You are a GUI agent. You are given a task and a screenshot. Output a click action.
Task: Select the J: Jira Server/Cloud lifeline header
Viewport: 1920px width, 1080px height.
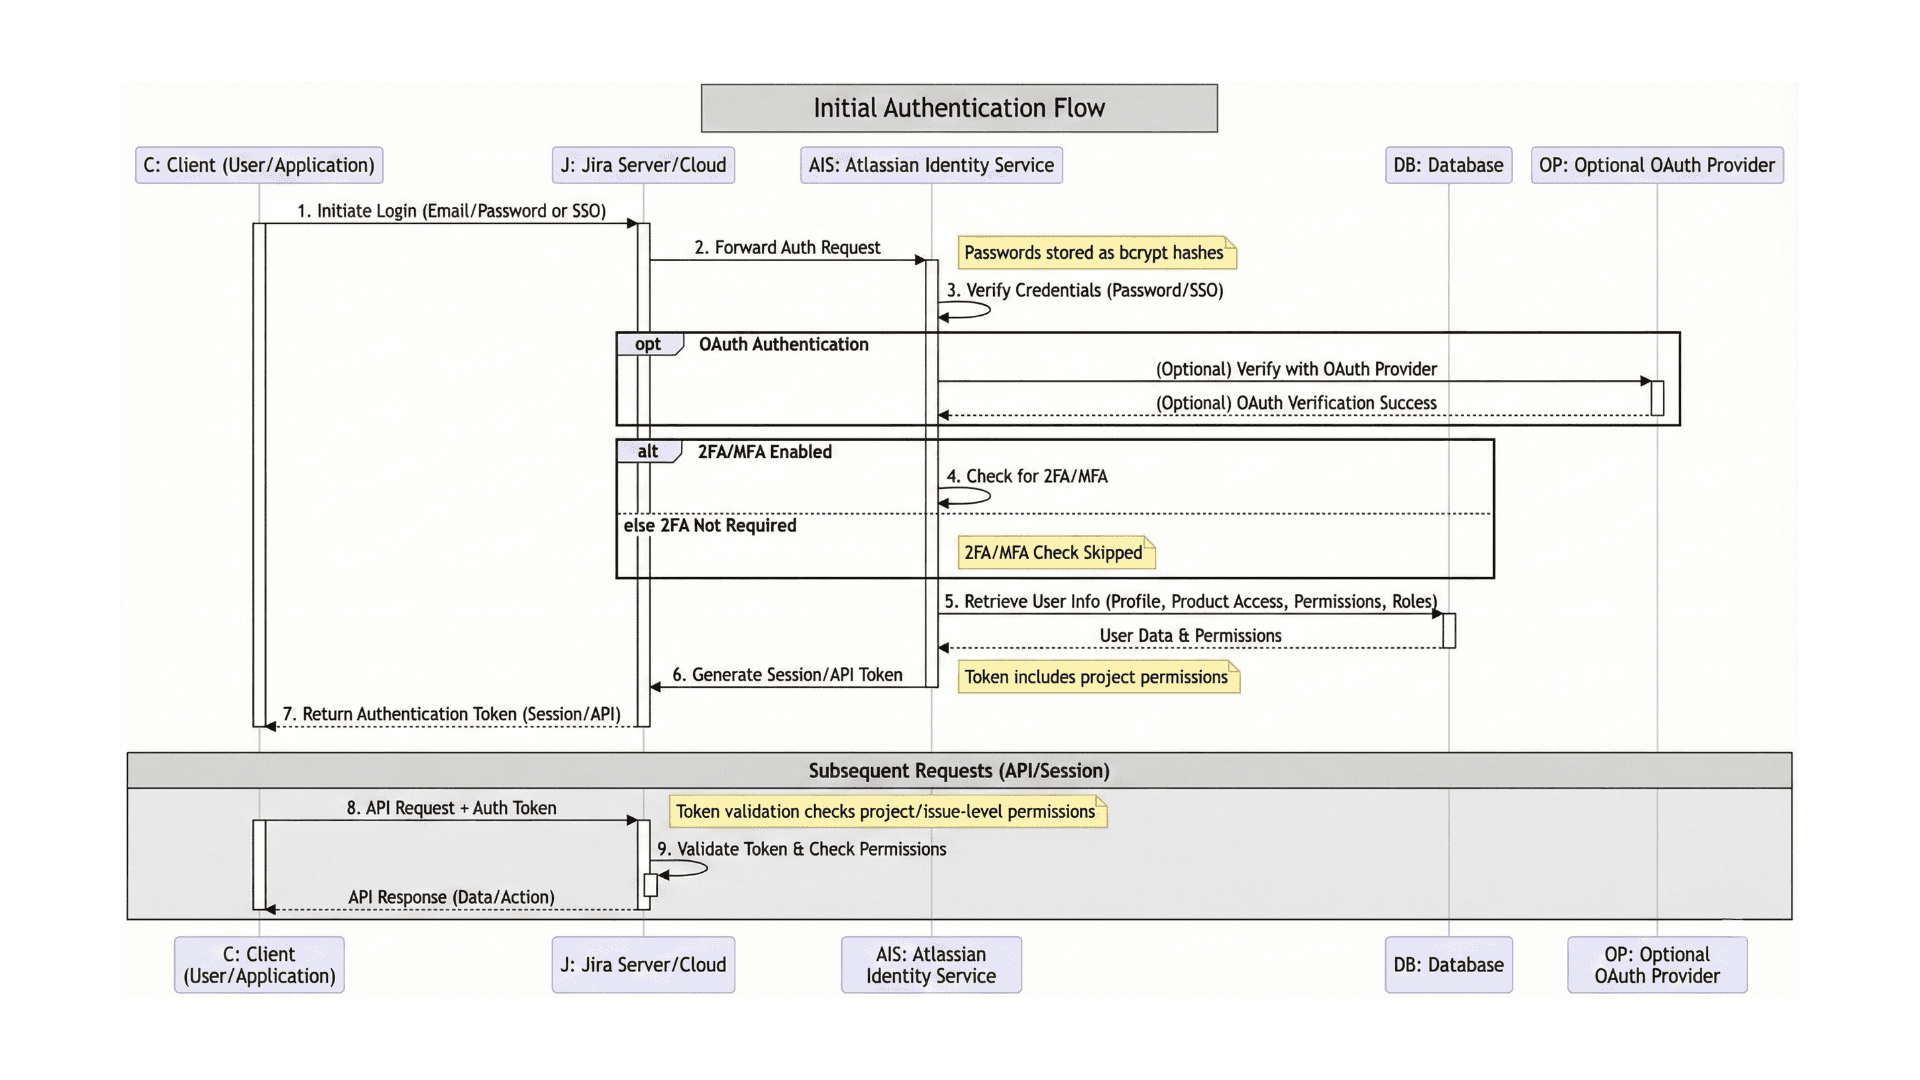(x=643, y=165)
